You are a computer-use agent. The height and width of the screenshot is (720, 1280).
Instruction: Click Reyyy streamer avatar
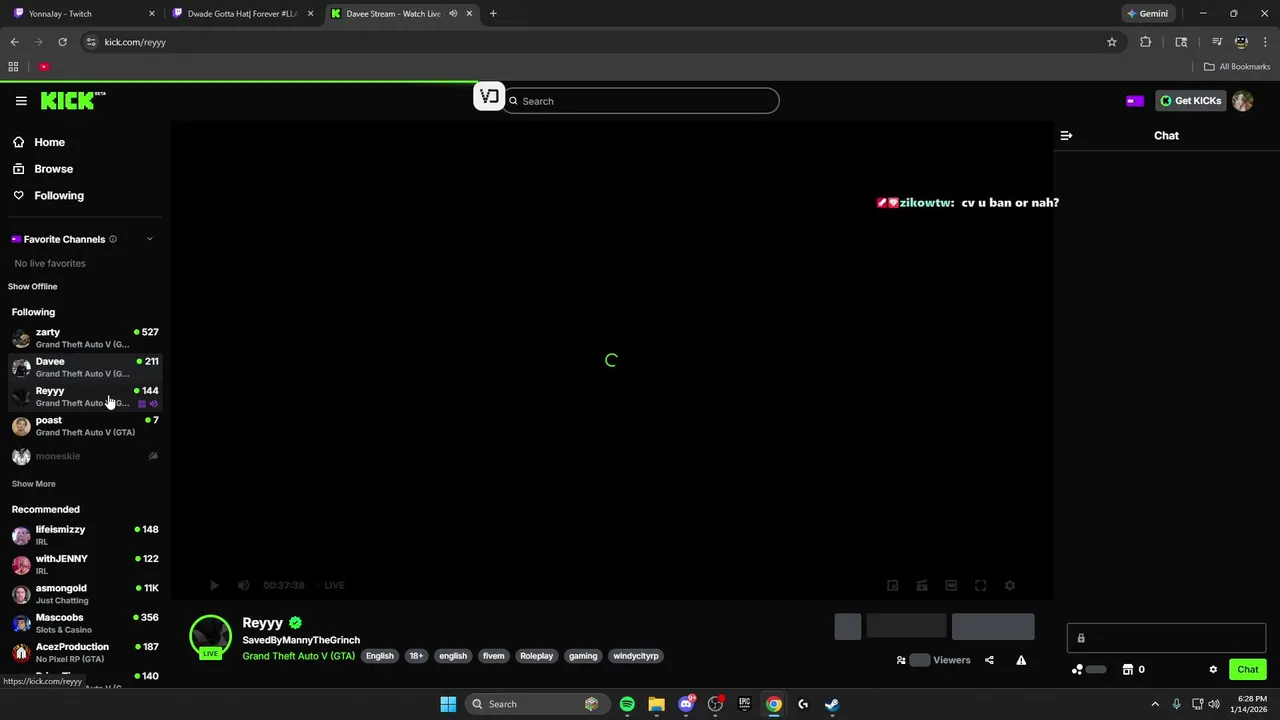pos(210,636)
